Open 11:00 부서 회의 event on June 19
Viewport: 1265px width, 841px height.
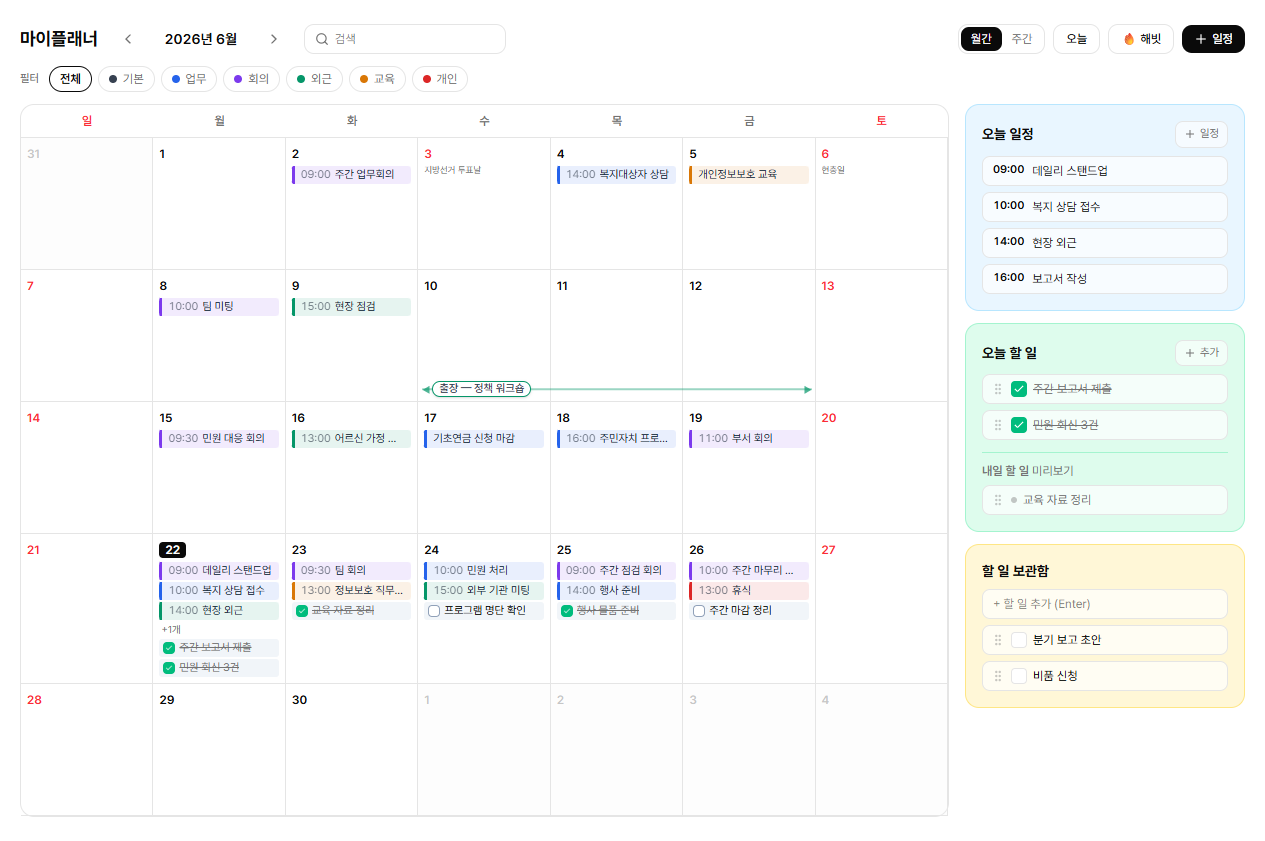tap(748, 439)
